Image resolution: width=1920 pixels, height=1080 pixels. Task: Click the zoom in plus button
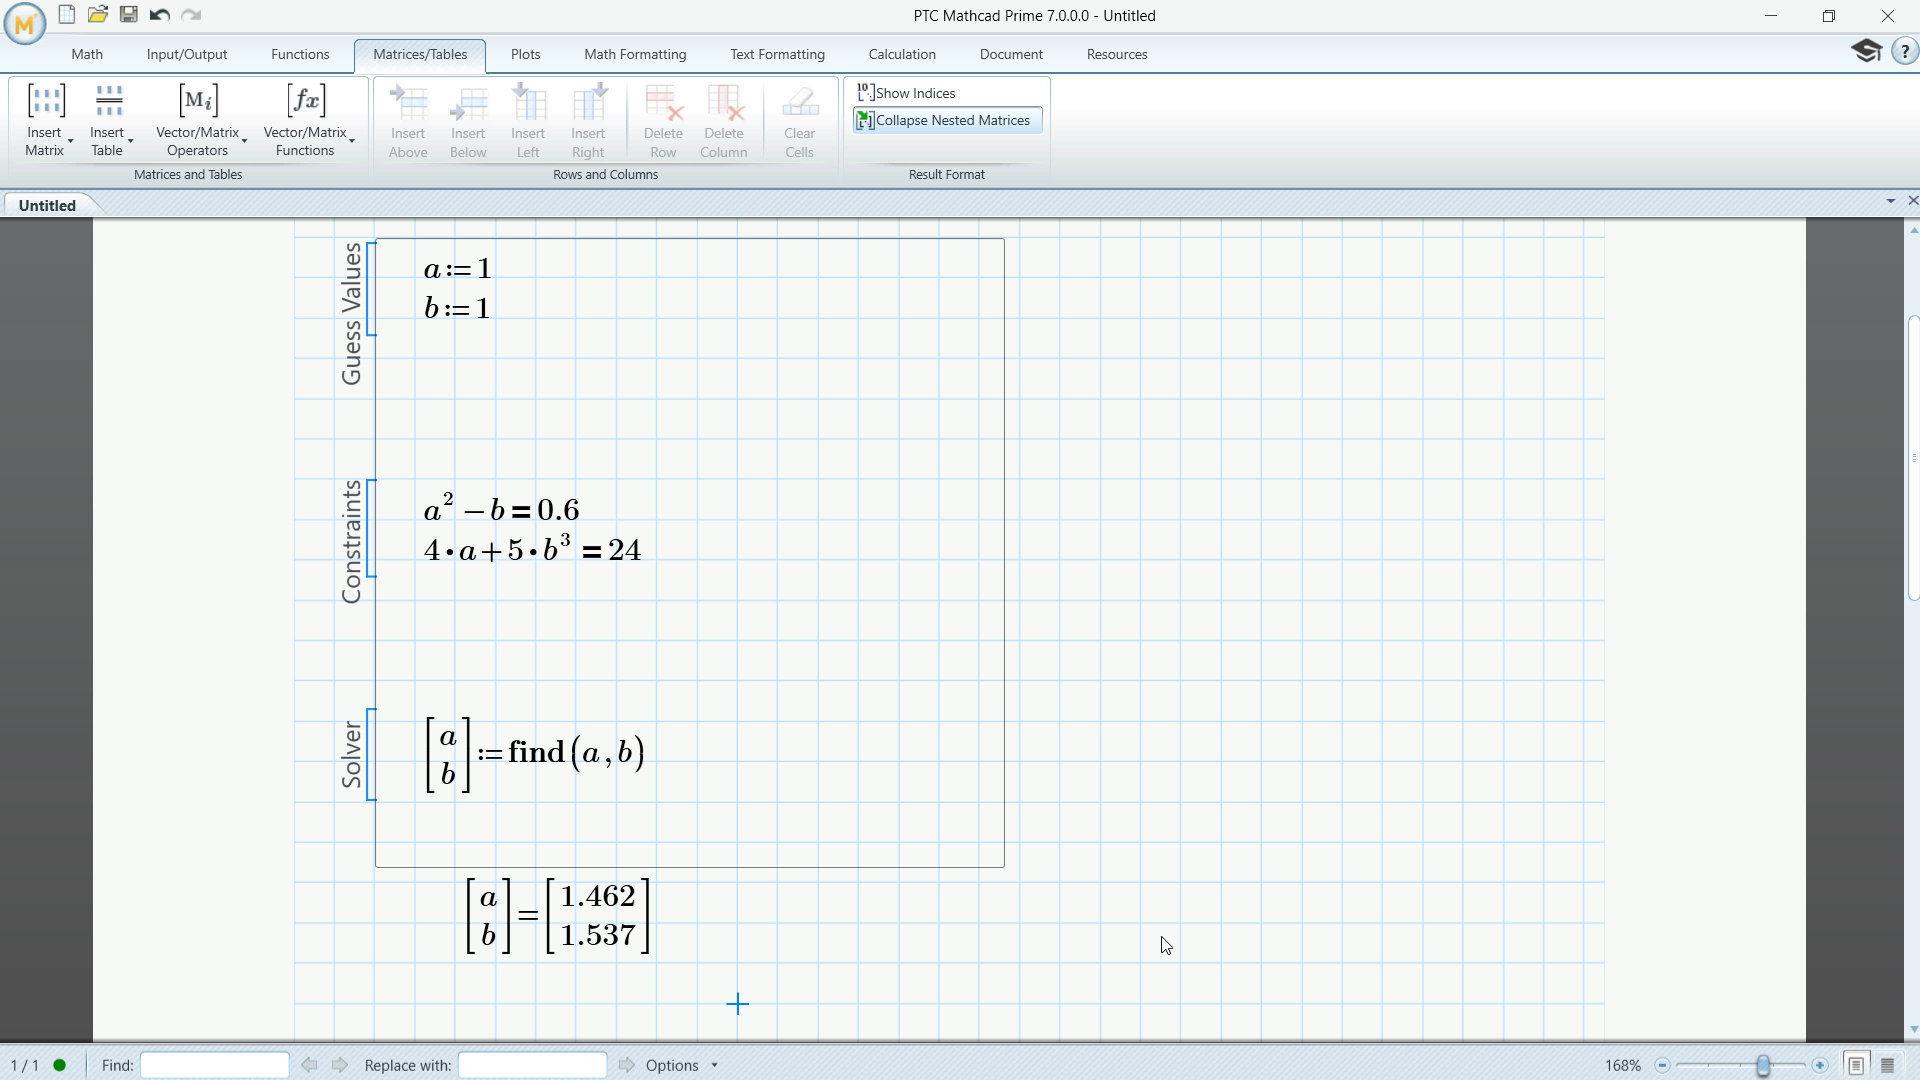[1820, 1065]
